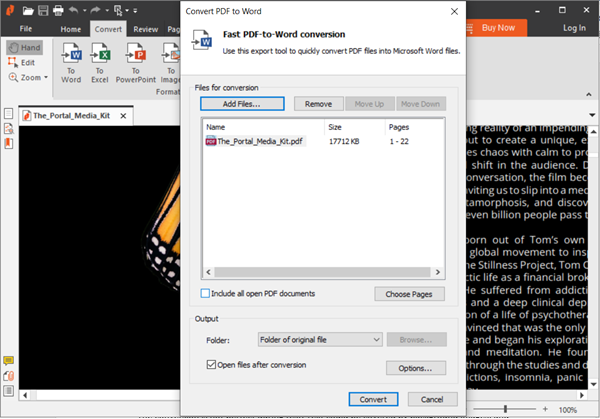Close the Convert PDF to Word dialog

(x=454, y=11)
